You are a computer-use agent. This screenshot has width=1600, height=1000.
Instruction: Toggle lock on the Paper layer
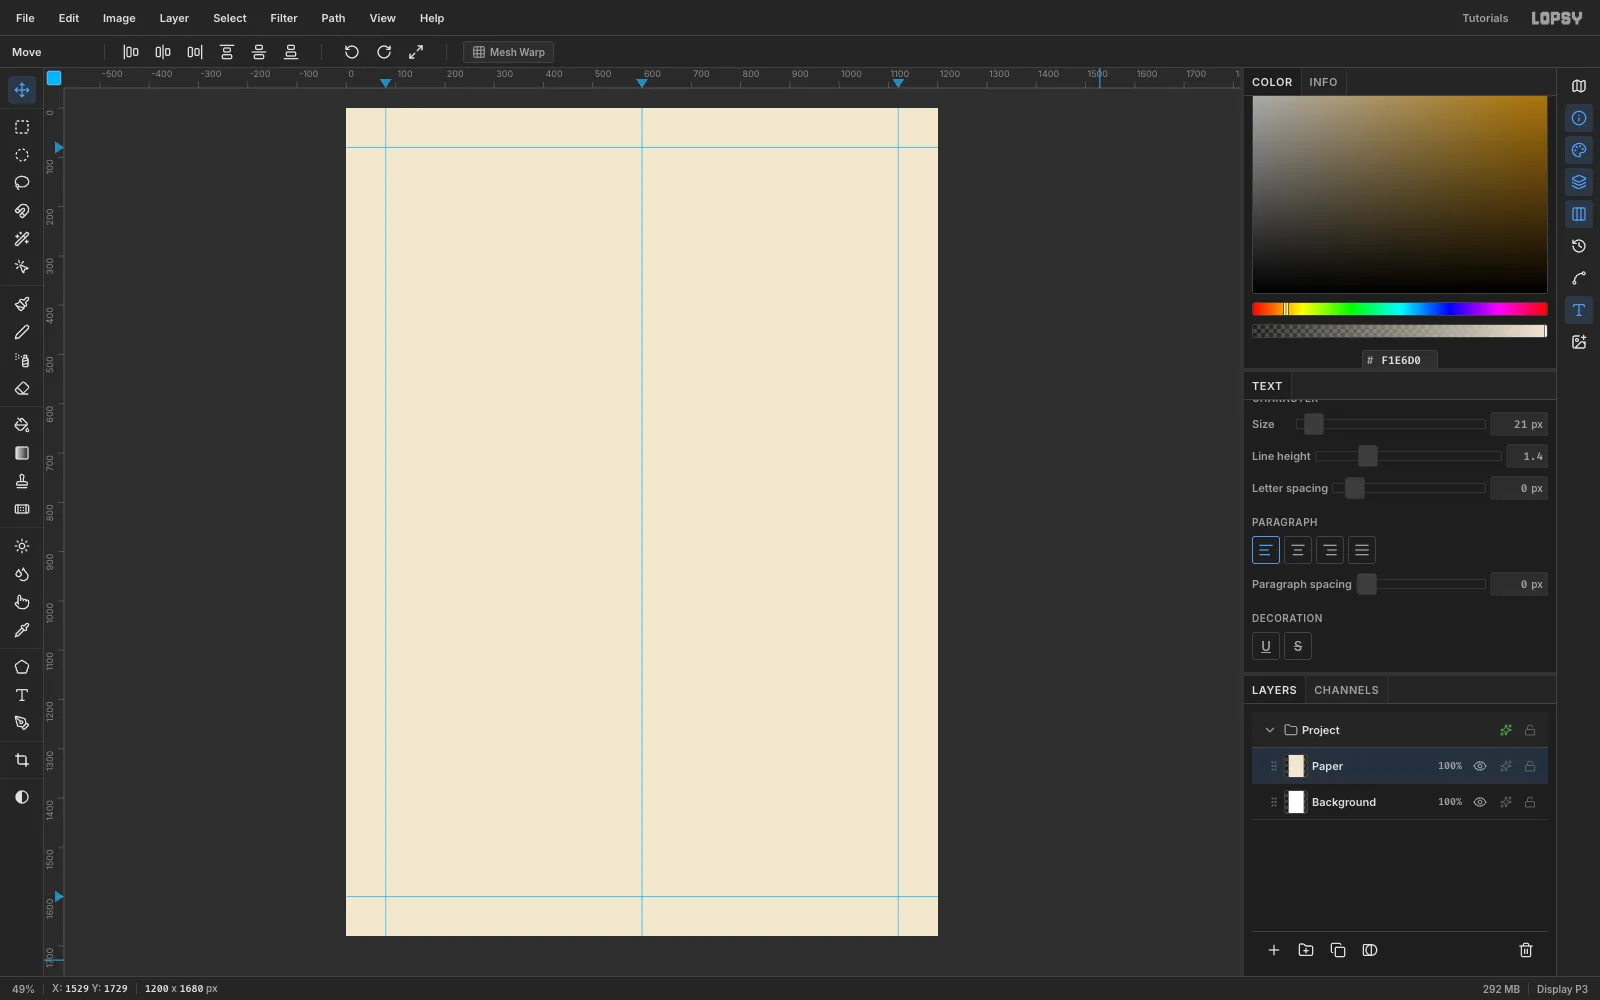pyautogui.click(x=1530, y=766)
